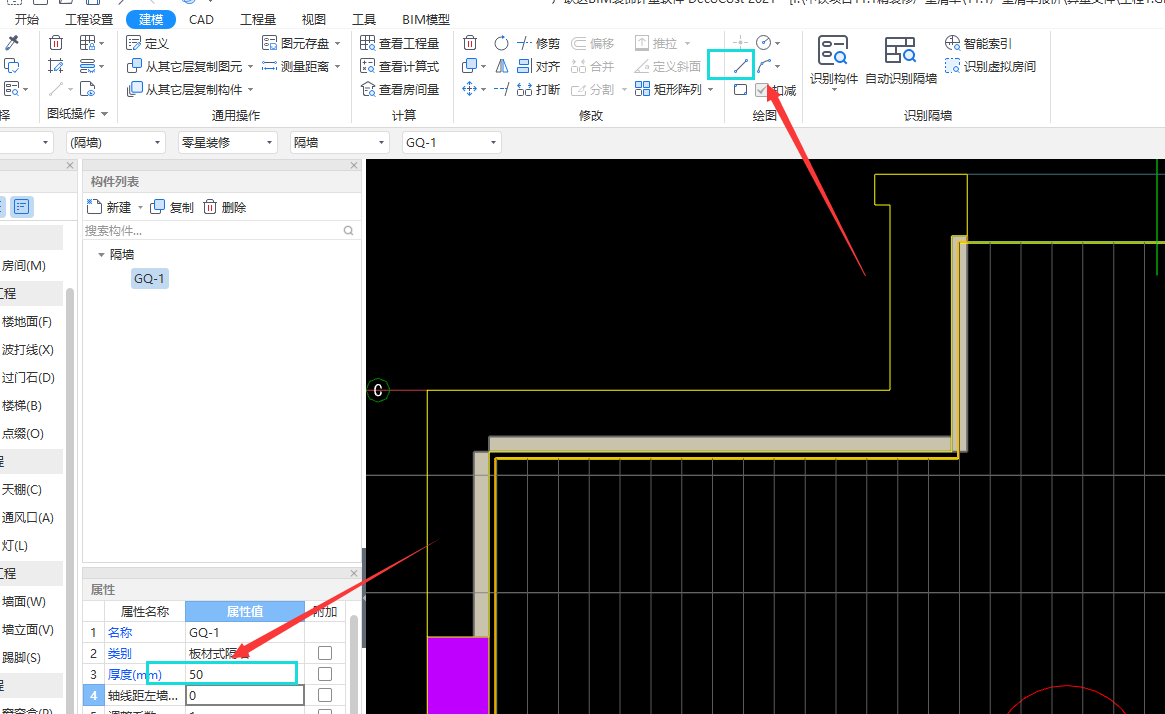Select the straight line drawing tool
The width and height of the screenshot is (1165, 714).
[740, 66]
